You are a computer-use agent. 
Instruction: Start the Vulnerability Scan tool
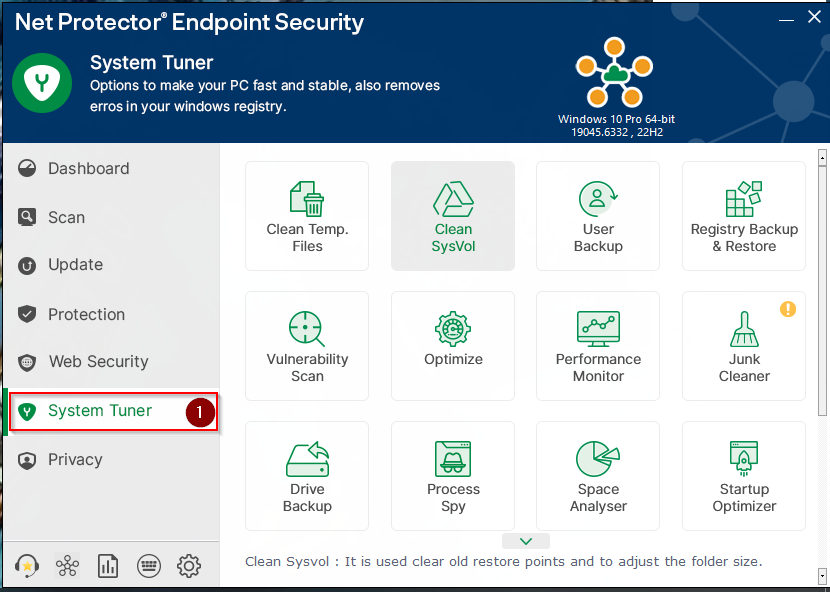click(x=307, y=346)
